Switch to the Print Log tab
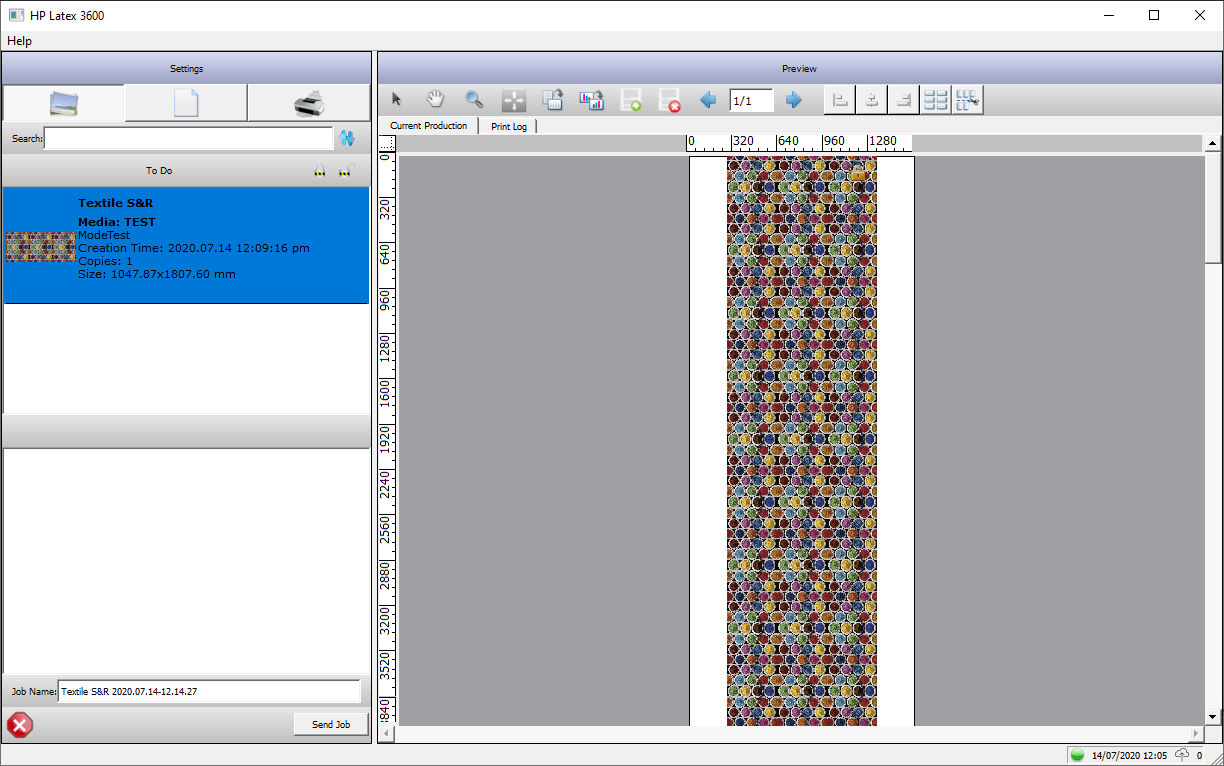The image size is (1224, 766). [509, 127]
